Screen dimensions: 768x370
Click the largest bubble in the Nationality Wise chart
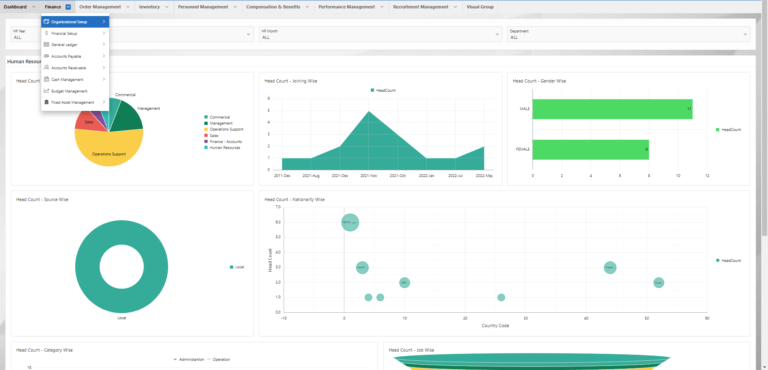pos(350,222)
